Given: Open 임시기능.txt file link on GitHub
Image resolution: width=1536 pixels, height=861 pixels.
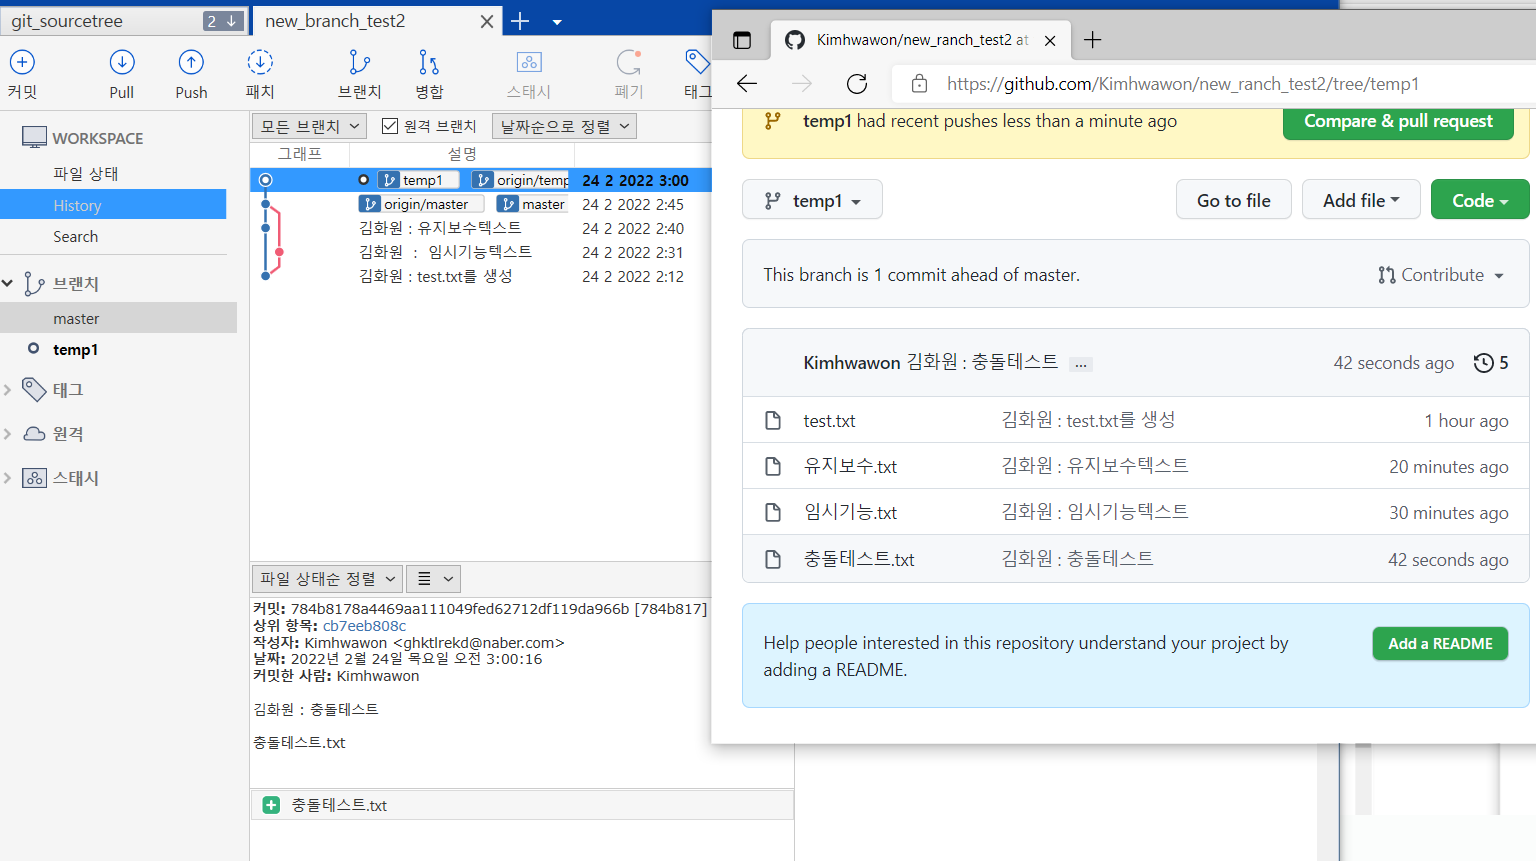Looking at the screenshot, I should coord(850,513).
